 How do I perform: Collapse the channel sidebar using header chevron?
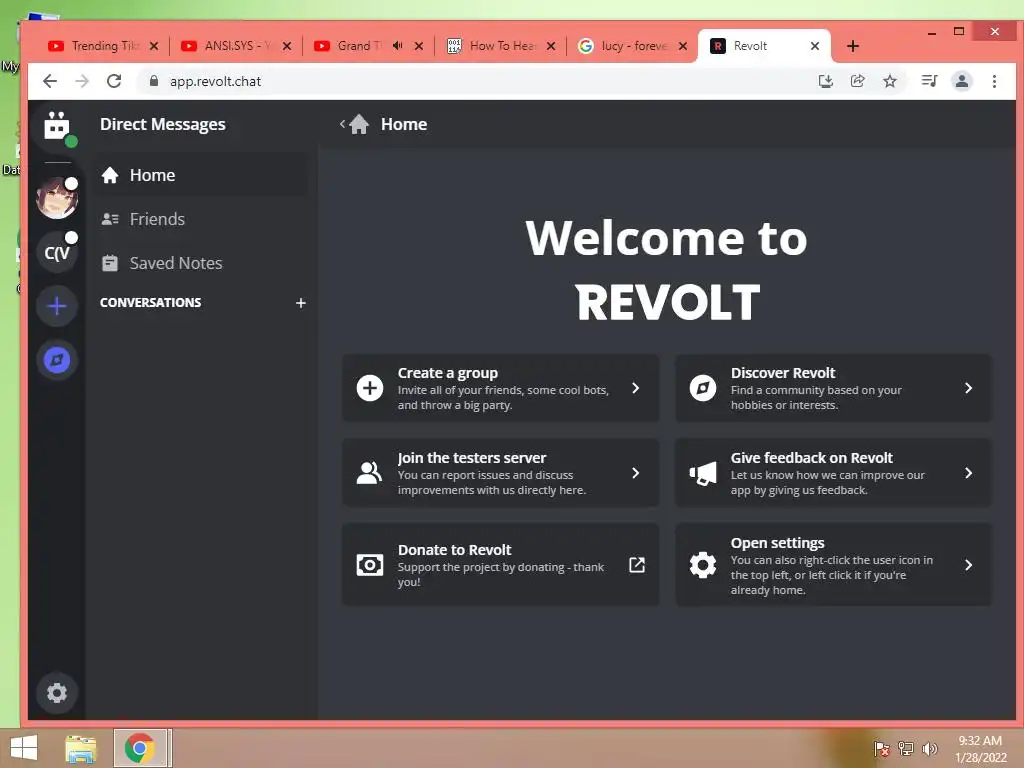pyautogui.click(x=342, y=124)
